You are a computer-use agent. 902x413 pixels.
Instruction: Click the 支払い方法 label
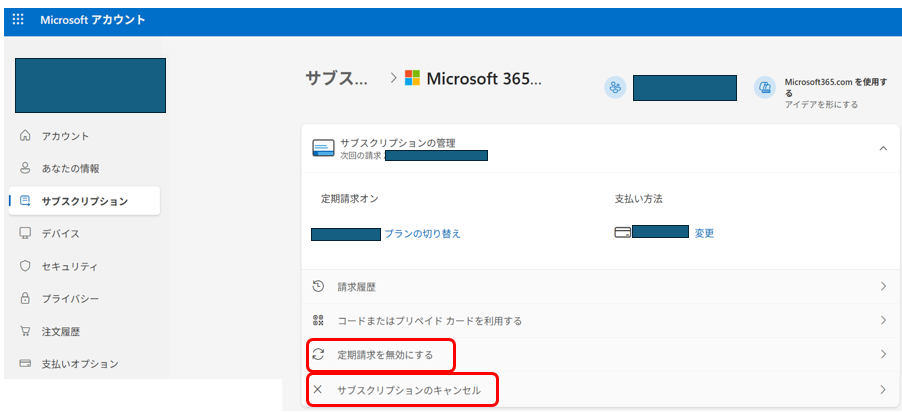(x=639, y=199)
